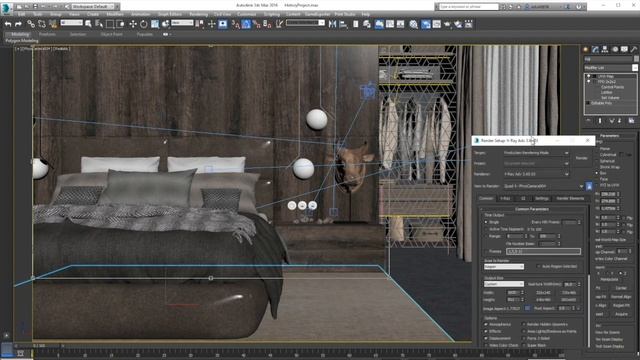Switch to the Settings tab in Render Setup

tap(542, 199)
